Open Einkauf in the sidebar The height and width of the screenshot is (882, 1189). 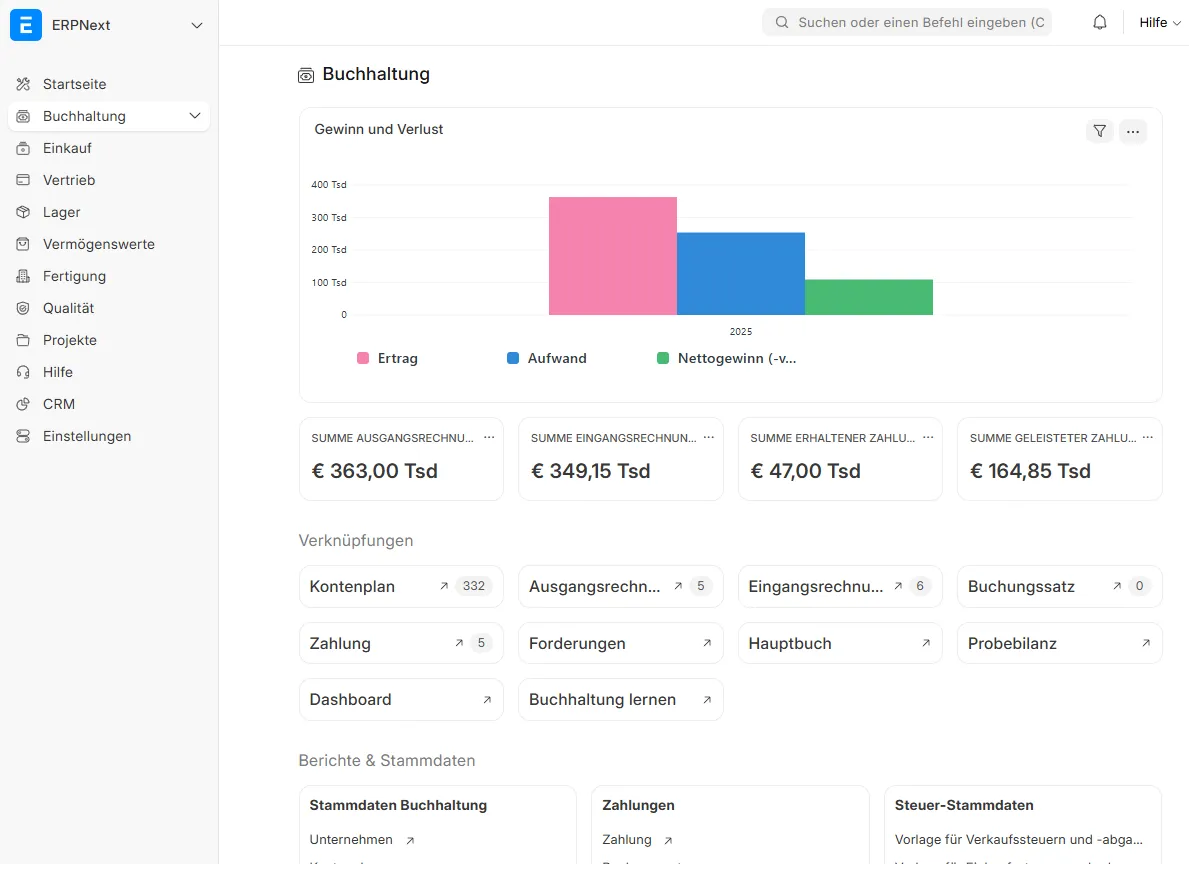click(x=67, y=148)
